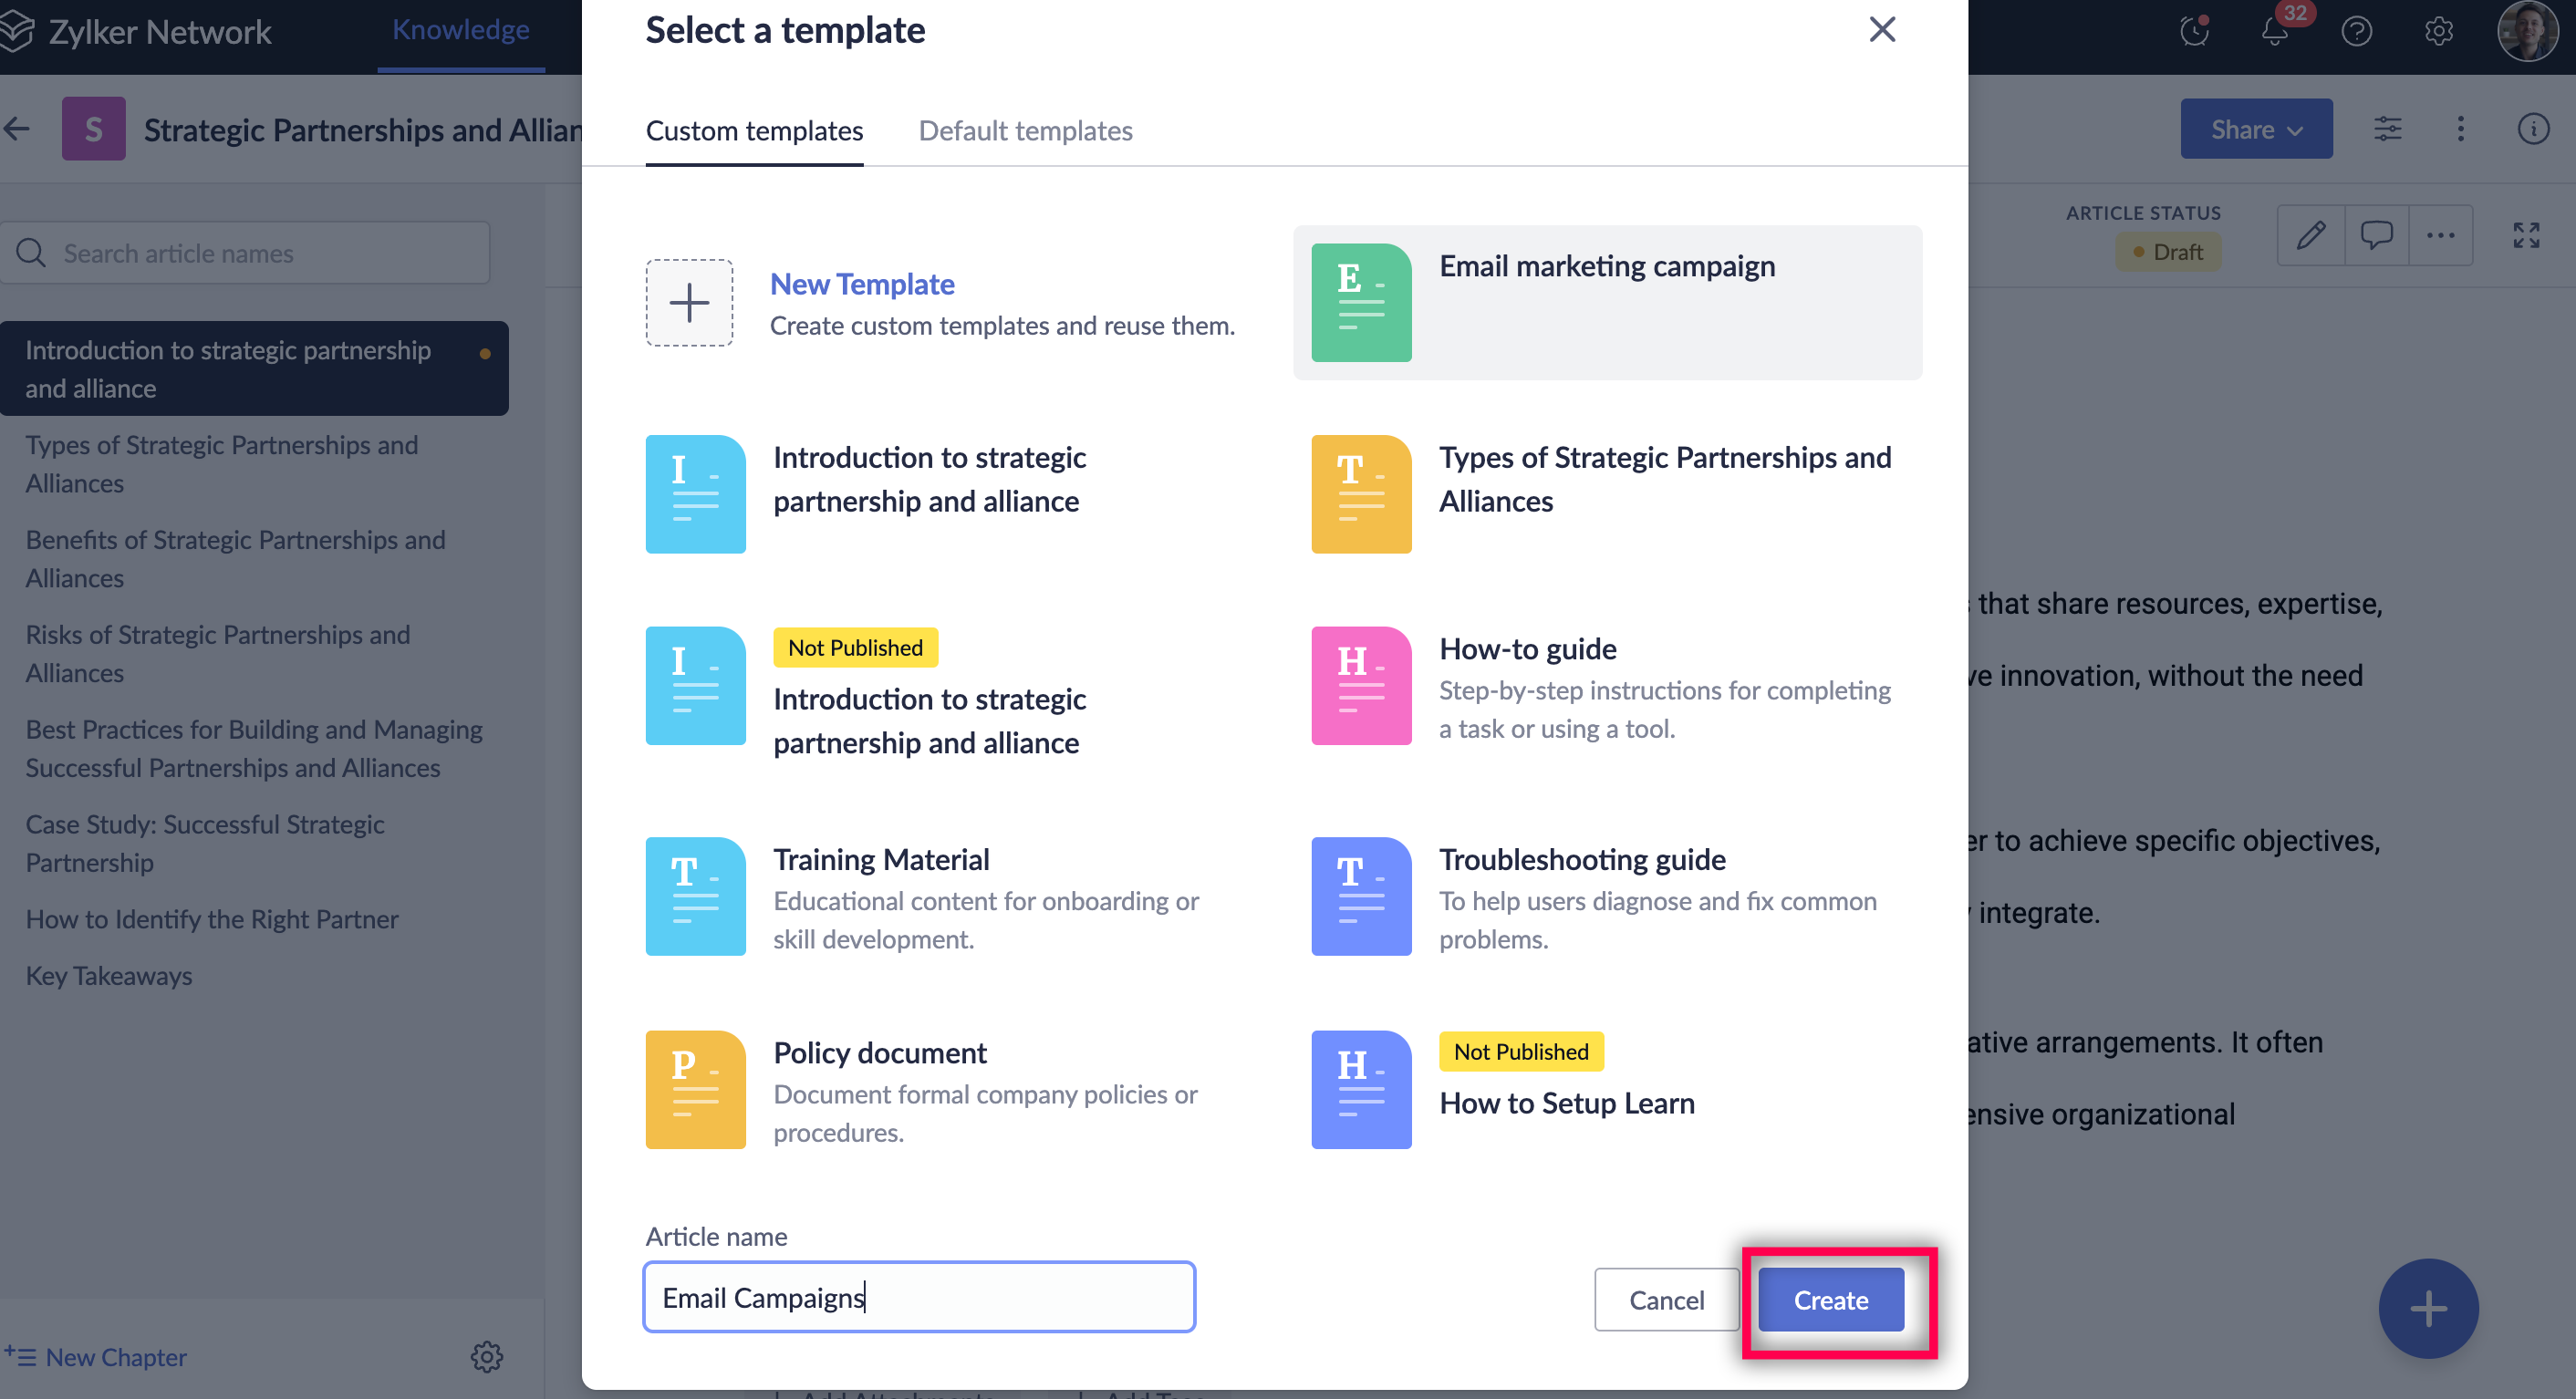Open the chapter settings gear icon
2576x1399 pixels.
coord(487,1357)
